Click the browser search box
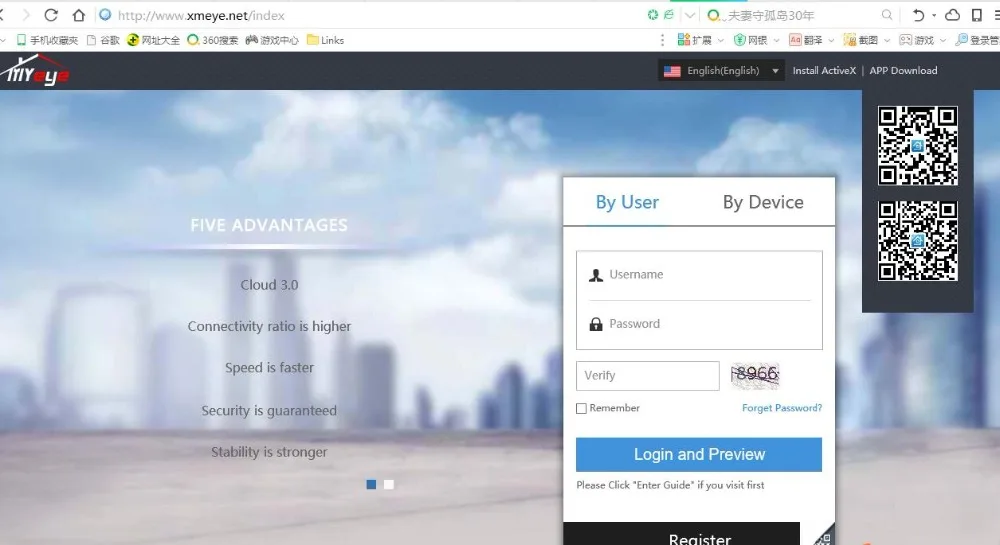 tap(800, 15)
